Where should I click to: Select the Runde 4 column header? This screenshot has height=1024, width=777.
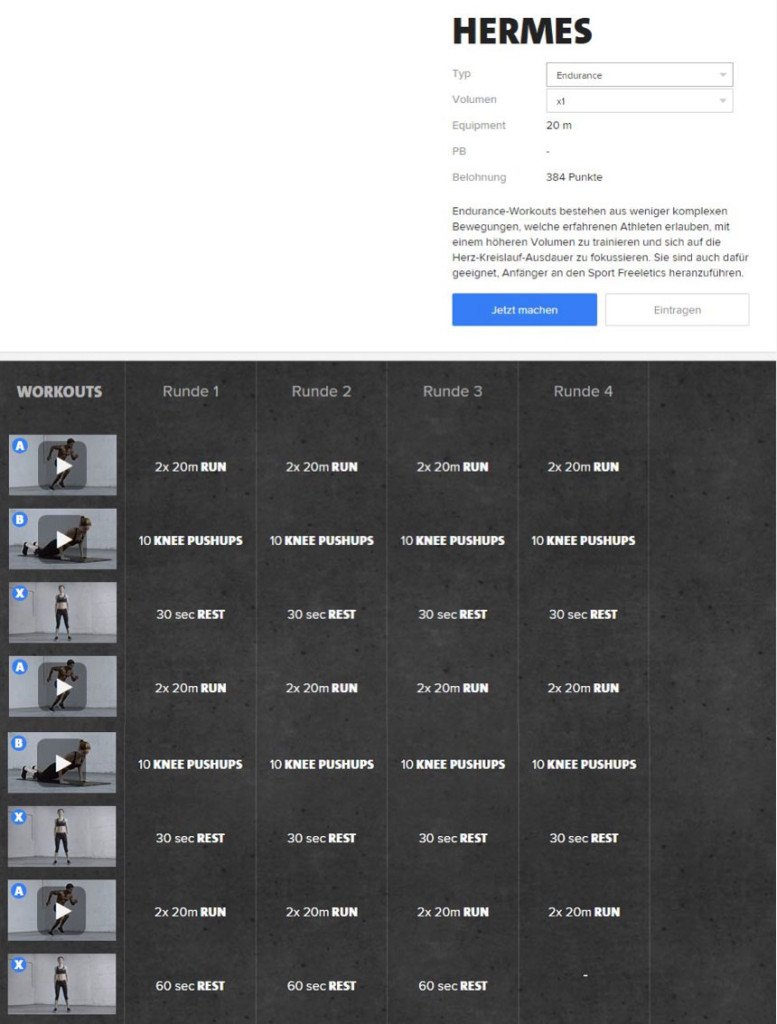coord(583,391)
